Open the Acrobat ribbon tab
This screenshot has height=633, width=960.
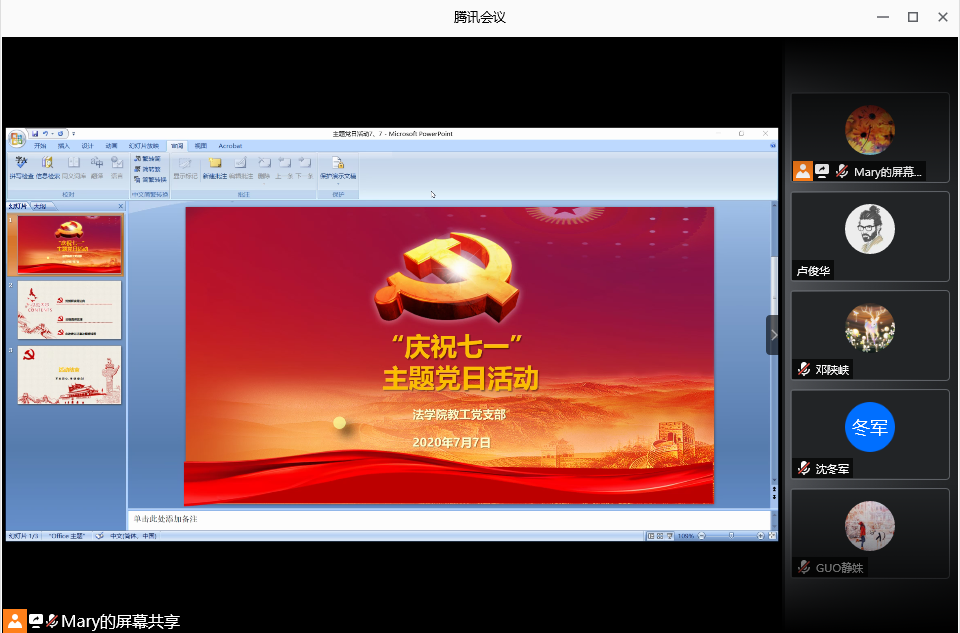point(230,146)
